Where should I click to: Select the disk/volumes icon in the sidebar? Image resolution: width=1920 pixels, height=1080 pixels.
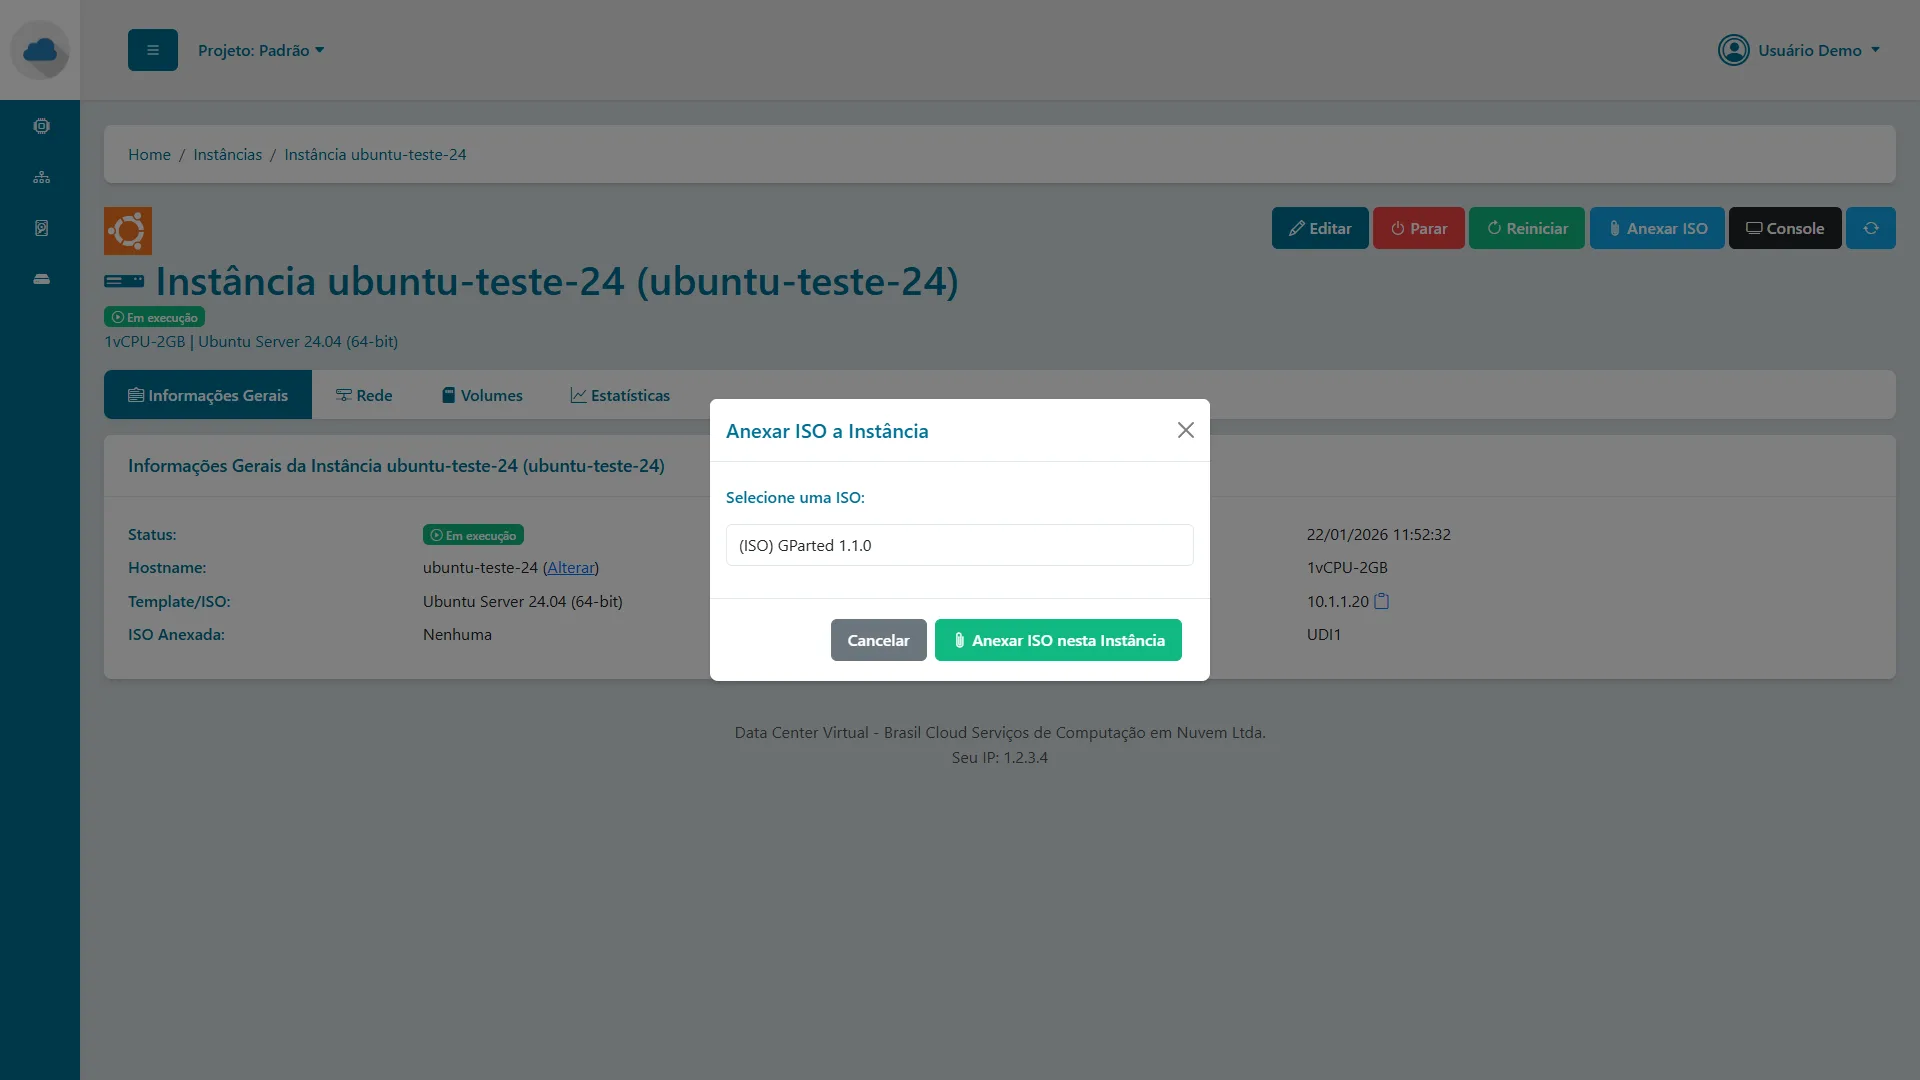click(x=41, y=227)
